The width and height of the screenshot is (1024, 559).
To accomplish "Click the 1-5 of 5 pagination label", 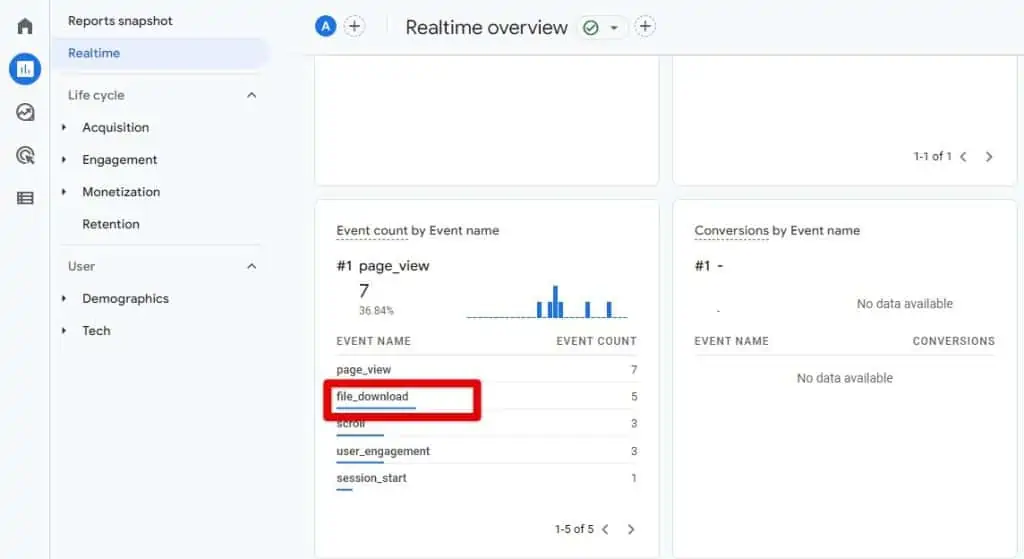I will pos(574,529).
